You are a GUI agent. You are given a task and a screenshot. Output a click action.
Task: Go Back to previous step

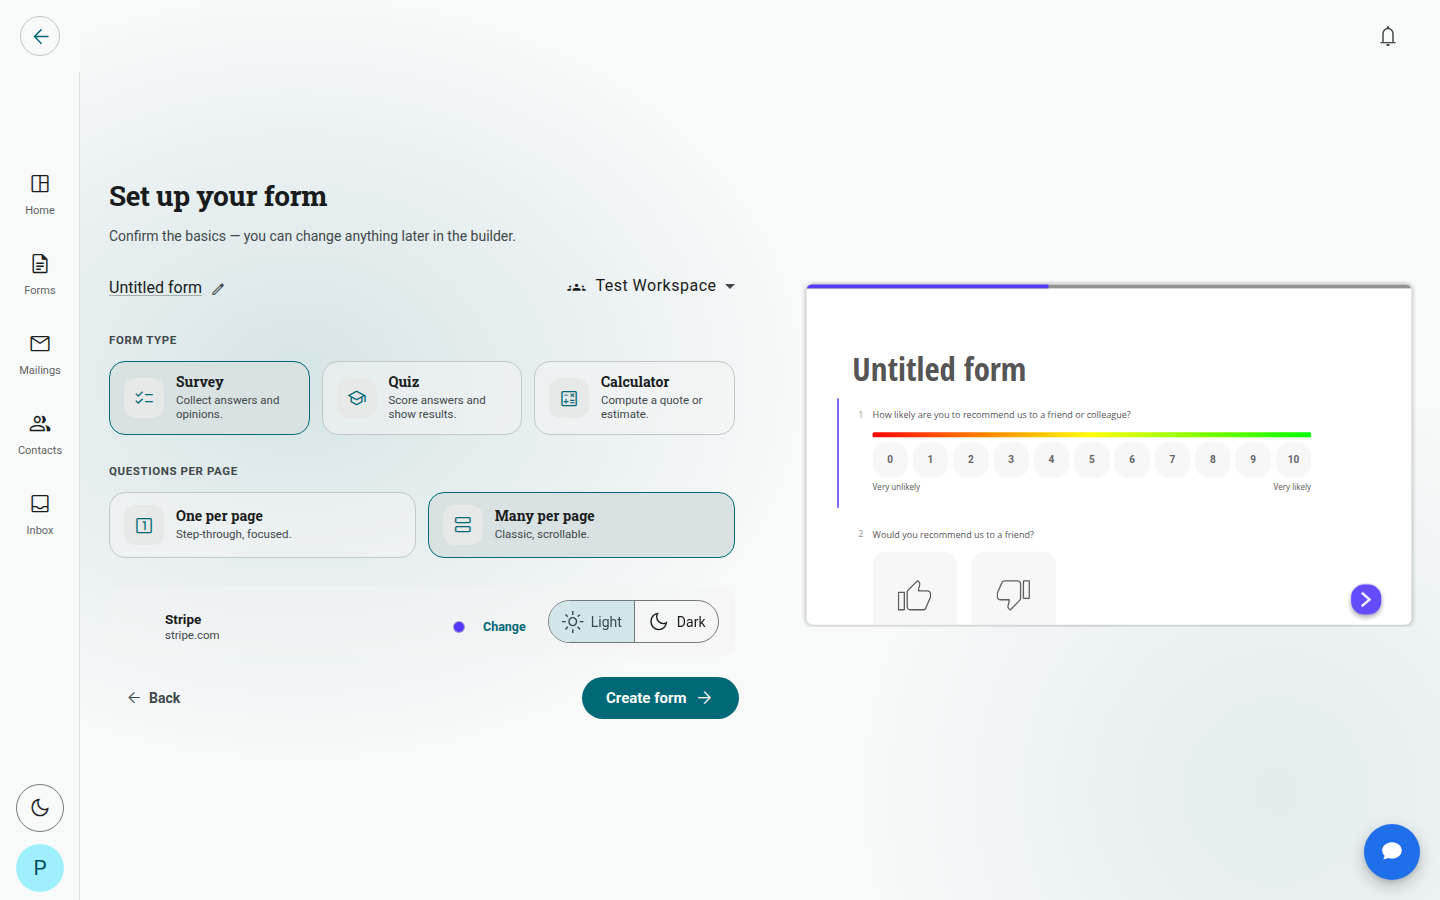pos(154,698)
